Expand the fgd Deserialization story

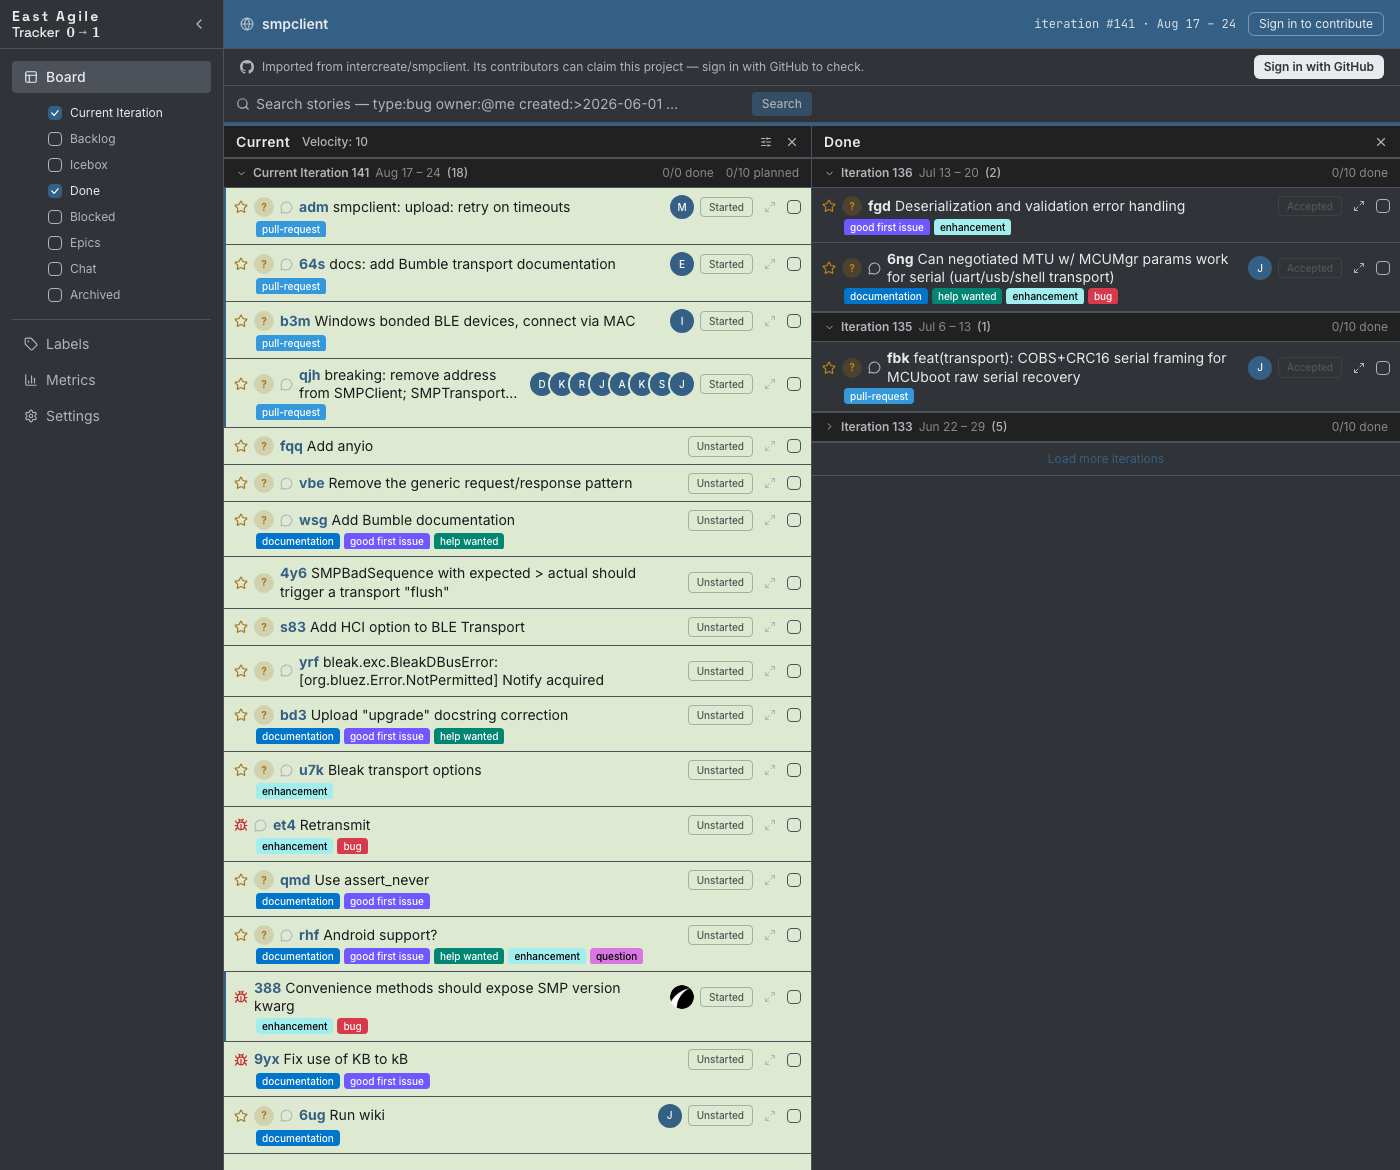(x=1359, y=206)
